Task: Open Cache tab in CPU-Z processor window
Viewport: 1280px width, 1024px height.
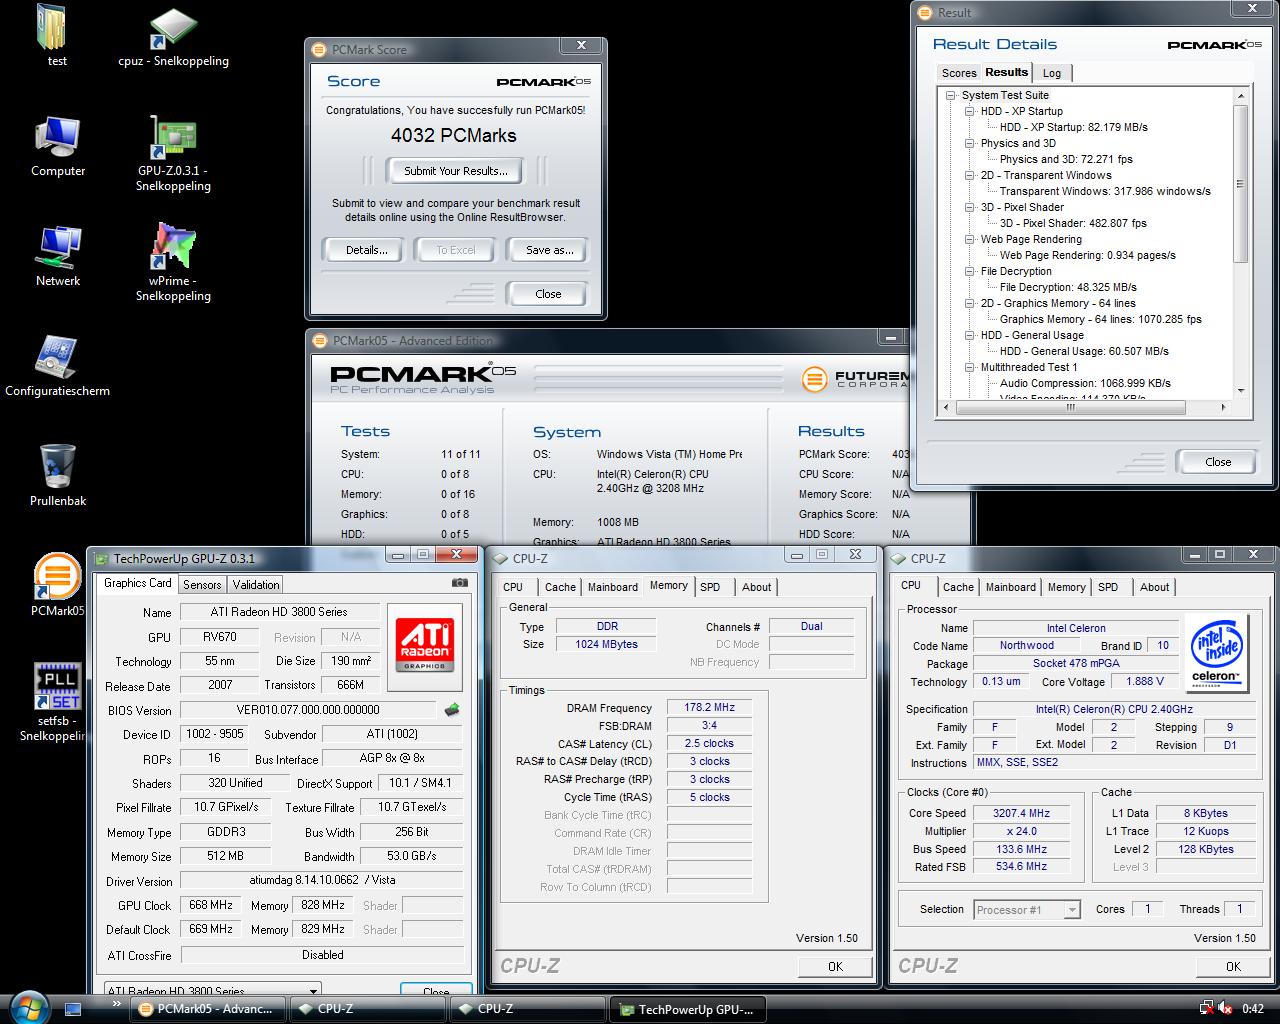Action: pyautogui.click(x=958, y=587)
